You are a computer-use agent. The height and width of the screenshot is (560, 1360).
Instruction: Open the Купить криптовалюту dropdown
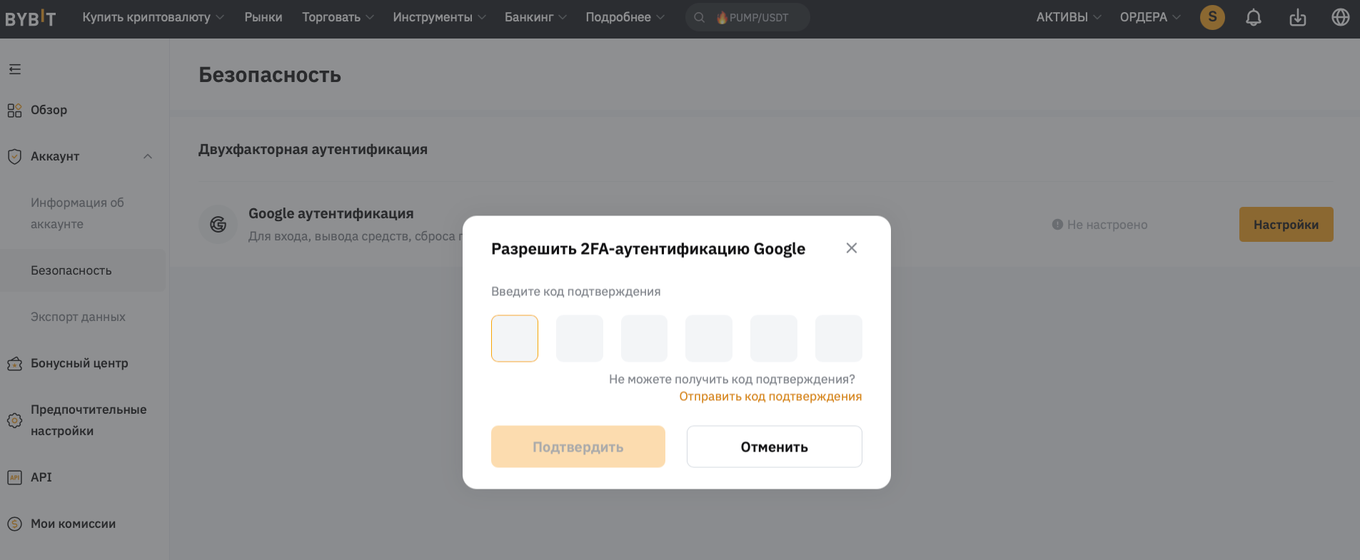[153, 17]
